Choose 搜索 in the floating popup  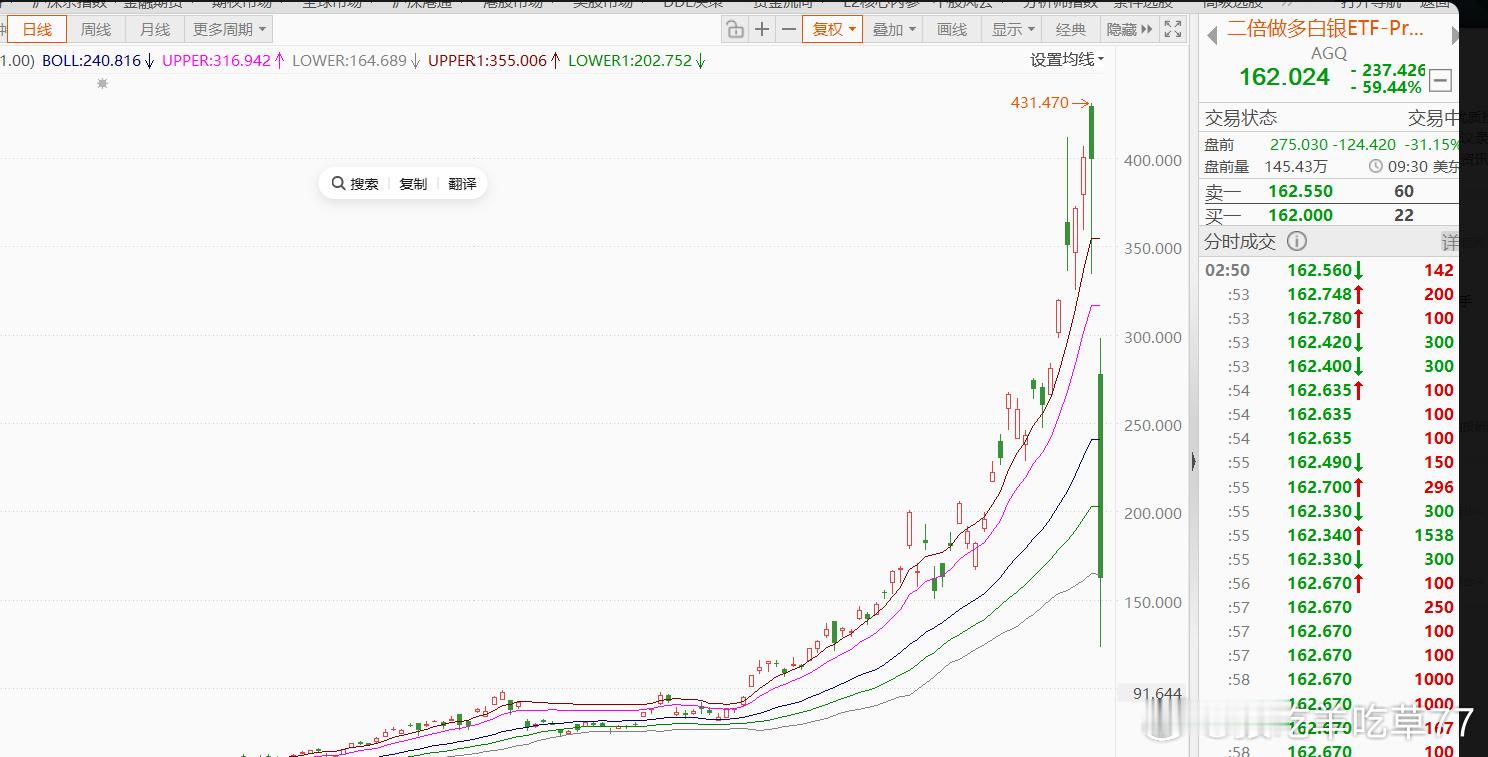point(364,184)
